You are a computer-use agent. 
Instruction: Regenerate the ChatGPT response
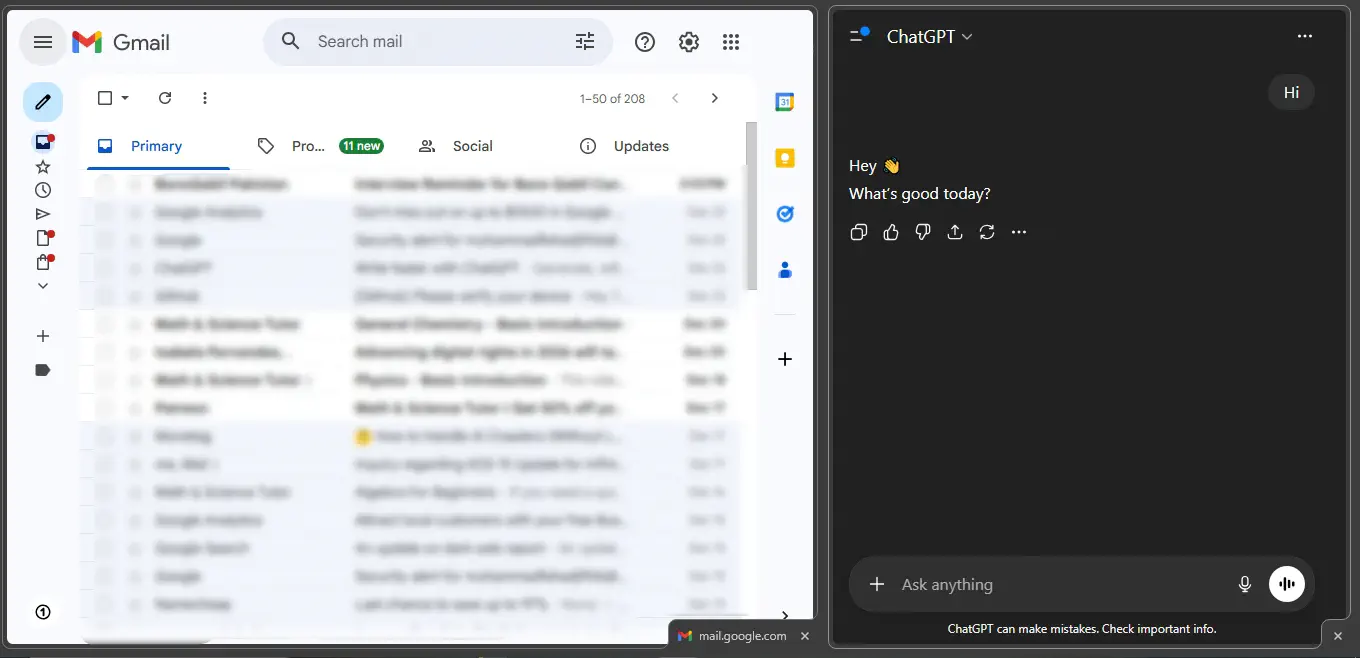[x=987, y=231]
